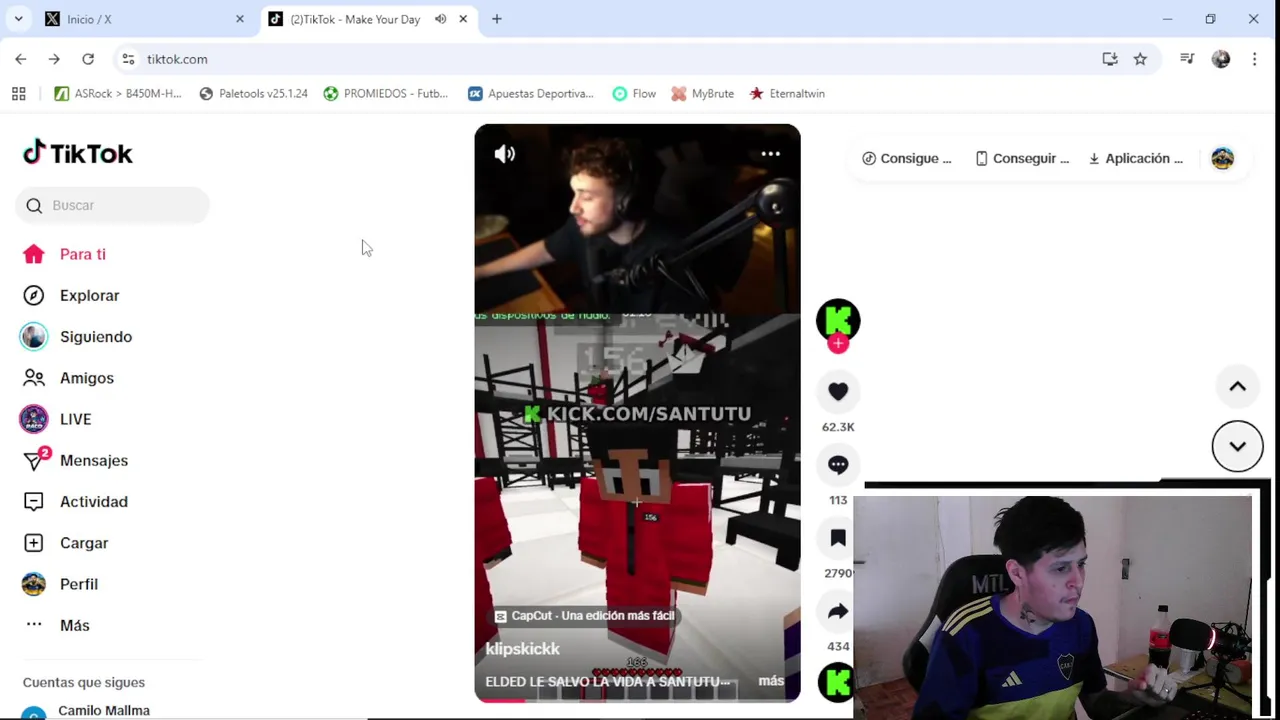Click the KICK.COM/SANTUTU video area
1280x720 pixels.
[638, 414]
